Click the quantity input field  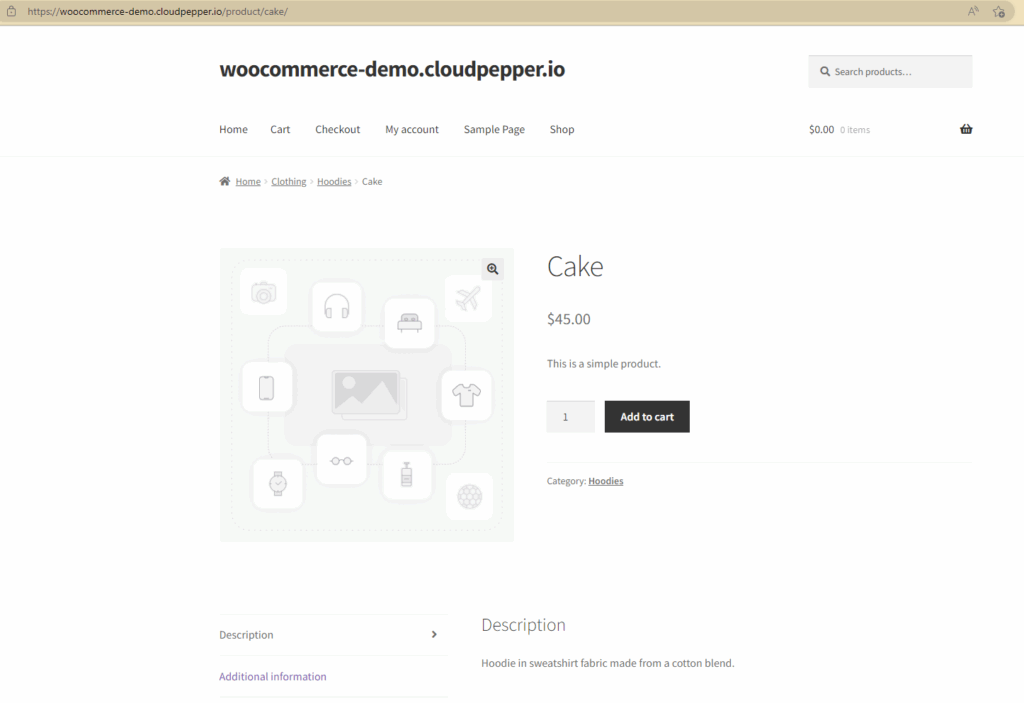tap(570, 416)
